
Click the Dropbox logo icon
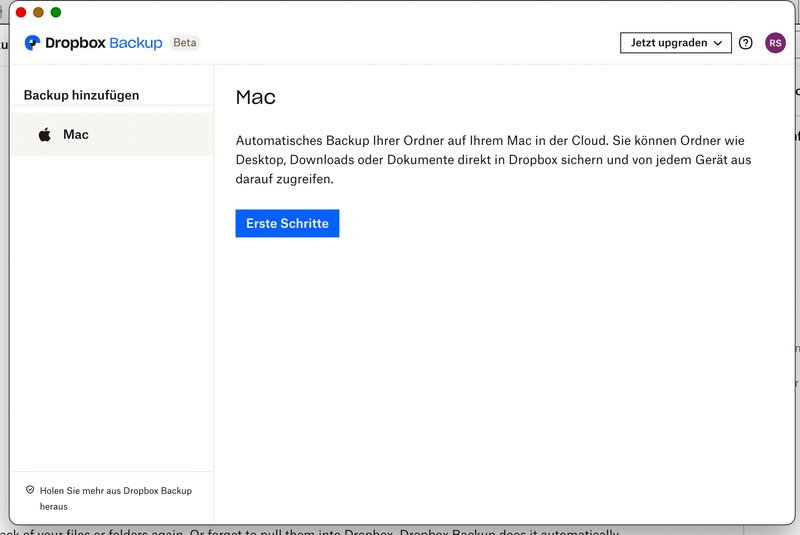[32, 43]
